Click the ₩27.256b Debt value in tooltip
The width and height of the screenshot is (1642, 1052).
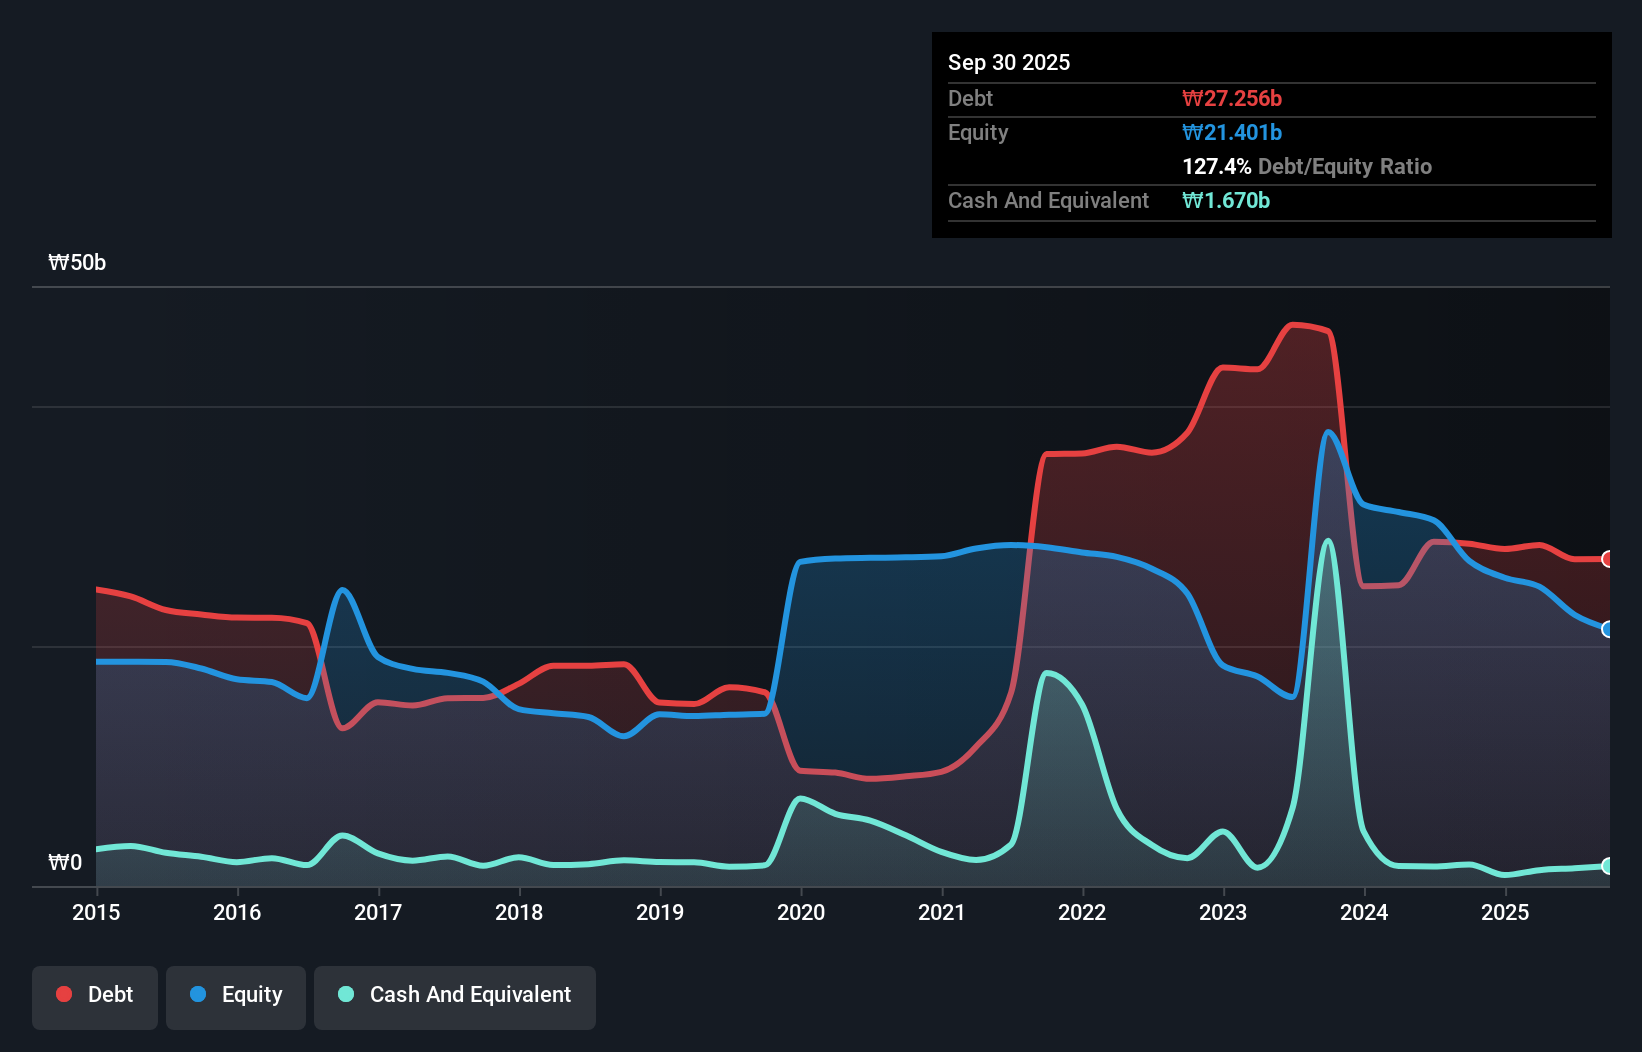click(x=1233, y=98)
